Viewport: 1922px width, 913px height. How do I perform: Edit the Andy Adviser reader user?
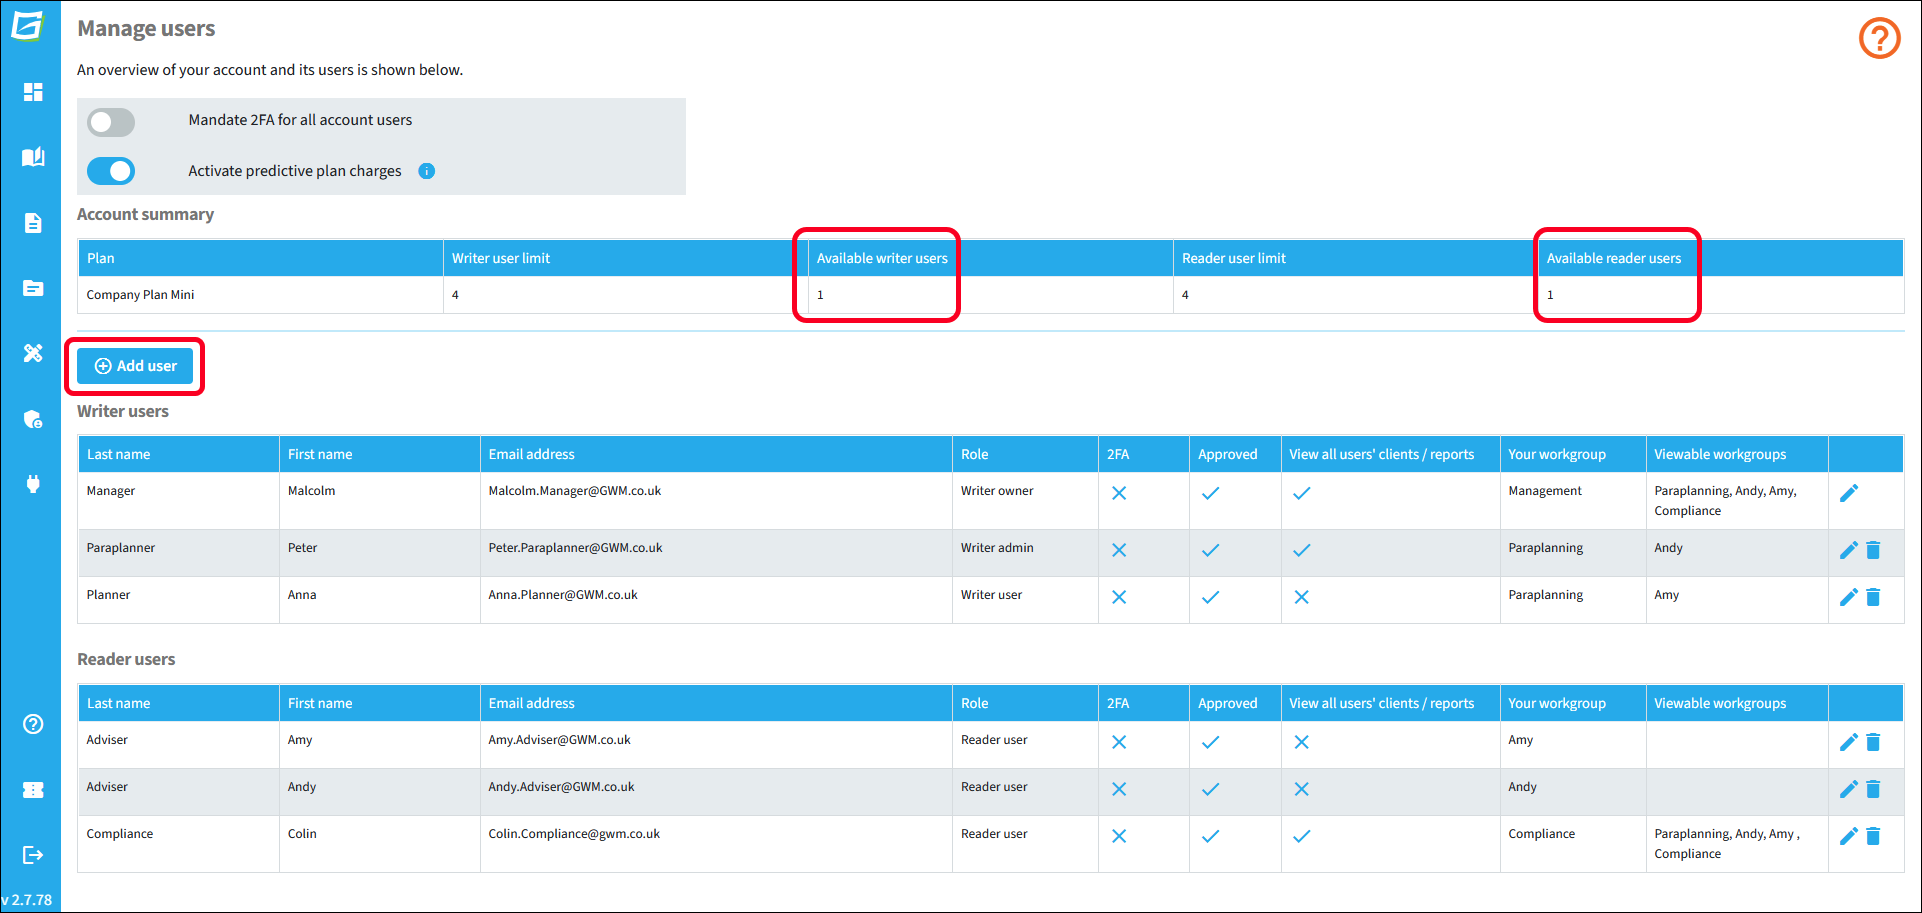click(x=1849, y=789)
